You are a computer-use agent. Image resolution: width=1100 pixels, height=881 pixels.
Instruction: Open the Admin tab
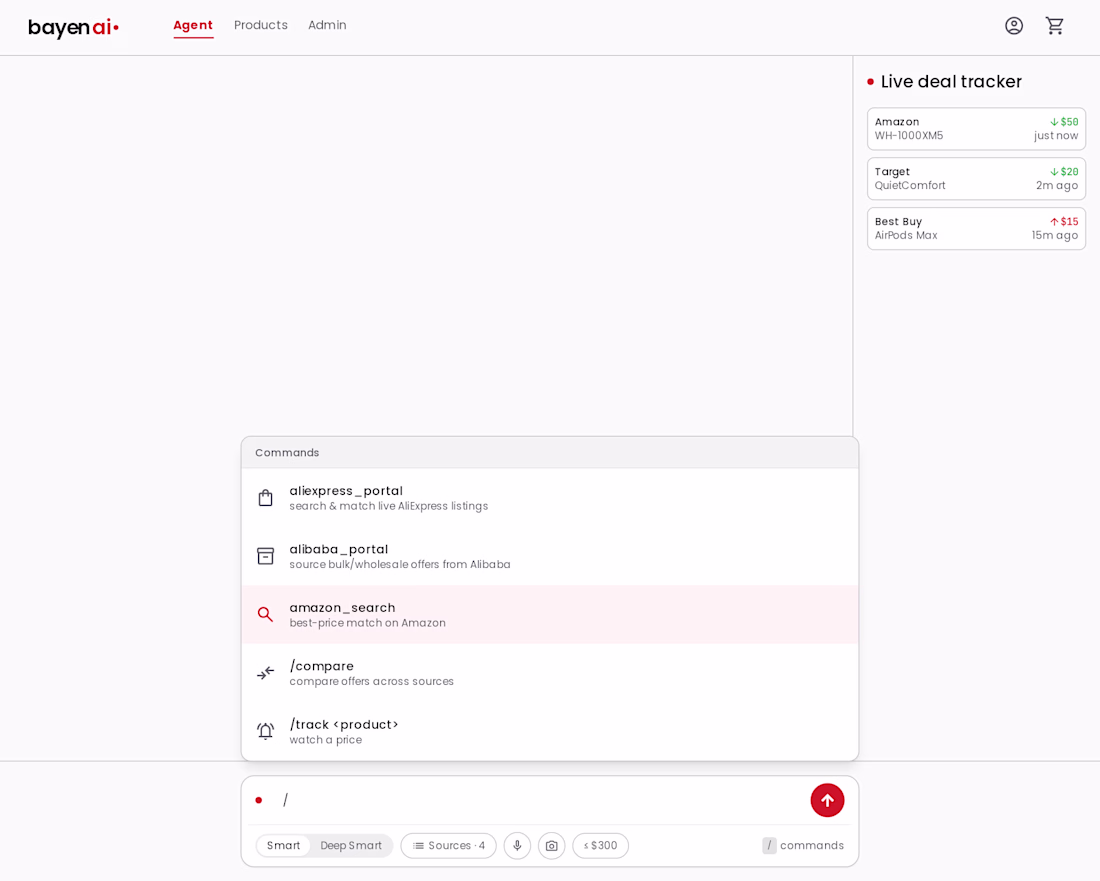pyautogui.click(x=327, y=25)
